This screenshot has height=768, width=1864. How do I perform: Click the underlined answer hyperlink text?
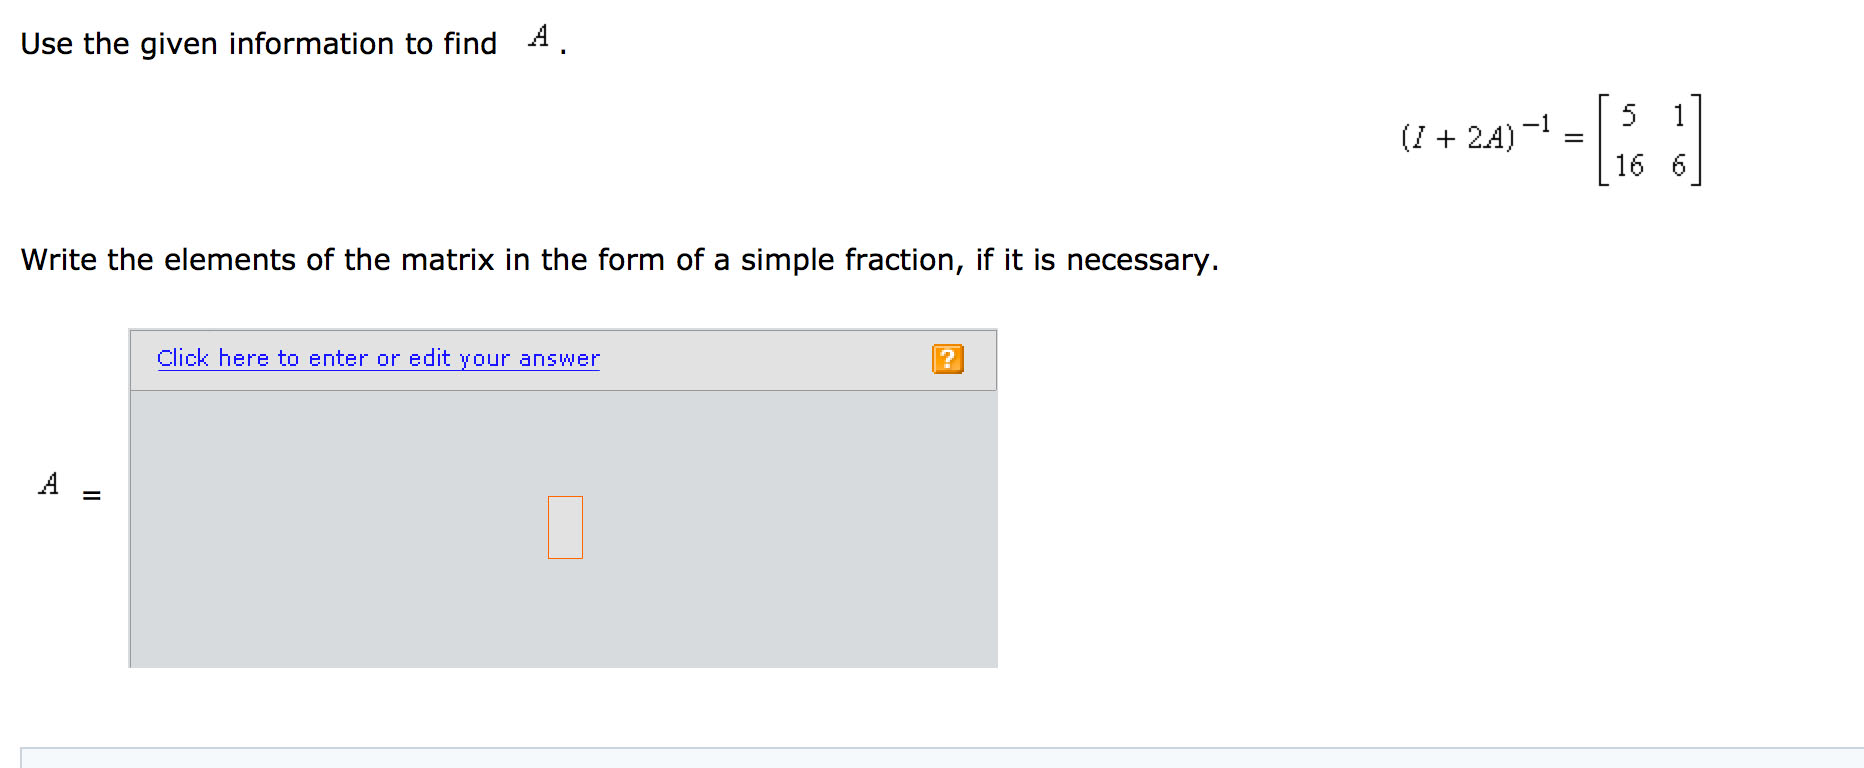[378, 358]
